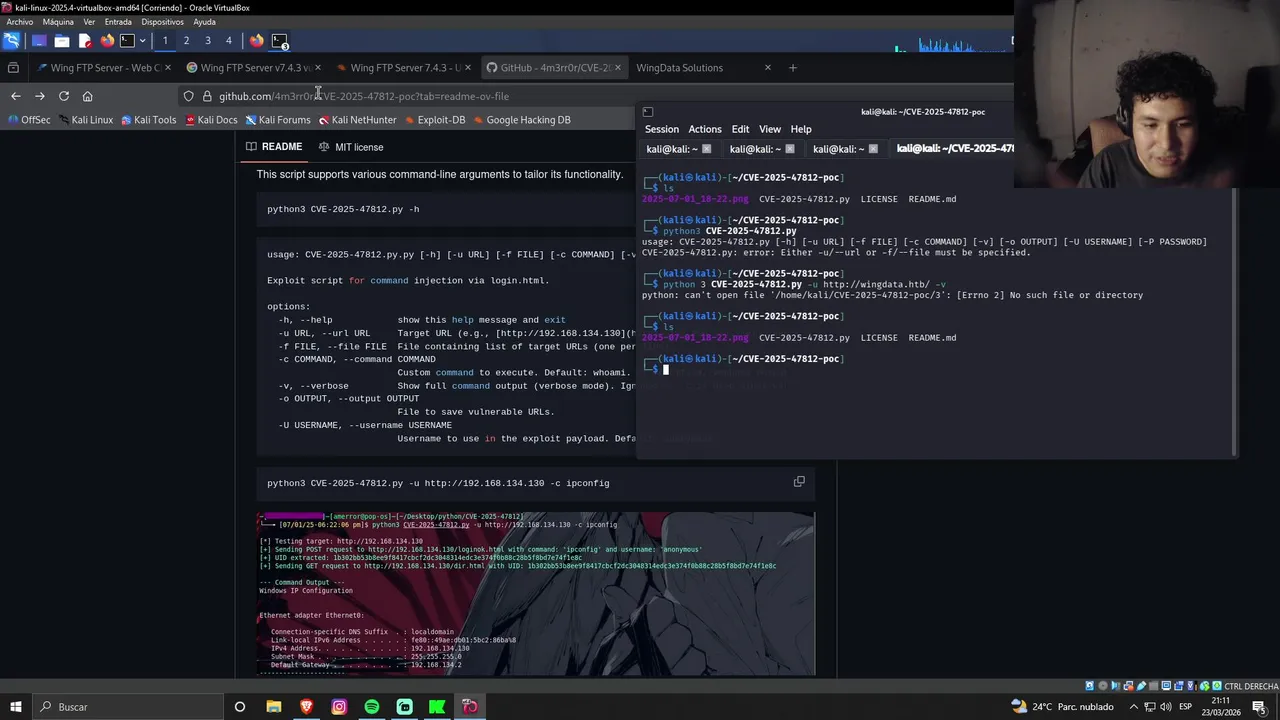This screenshot has height=720, width=1280.
Task: Open the terminal View menu
Action: click(769, 129)
